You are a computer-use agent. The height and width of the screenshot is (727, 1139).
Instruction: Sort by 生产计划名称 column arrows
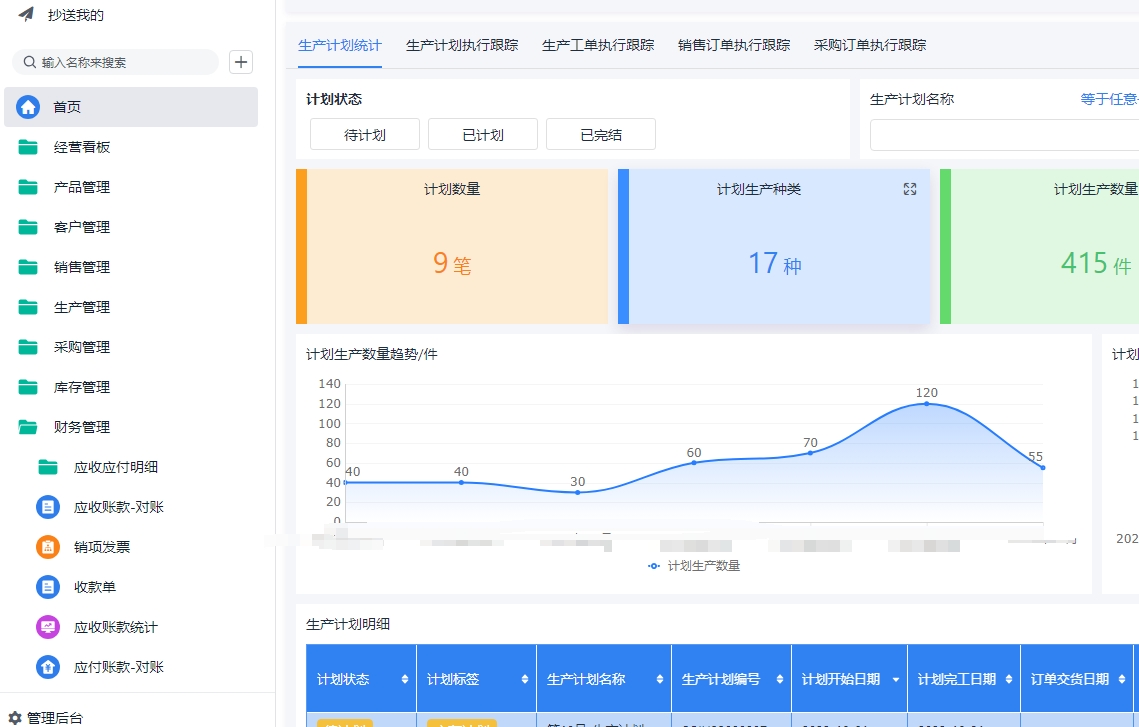coord(660,679)
